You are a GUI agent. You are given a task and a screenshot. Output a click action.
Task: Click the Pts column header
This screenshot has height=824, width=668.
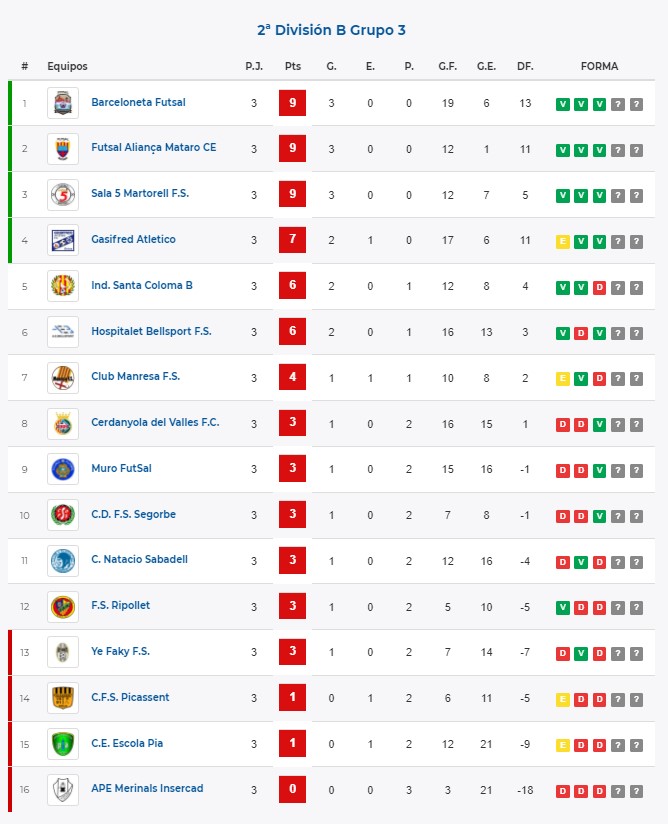point(293,66)
